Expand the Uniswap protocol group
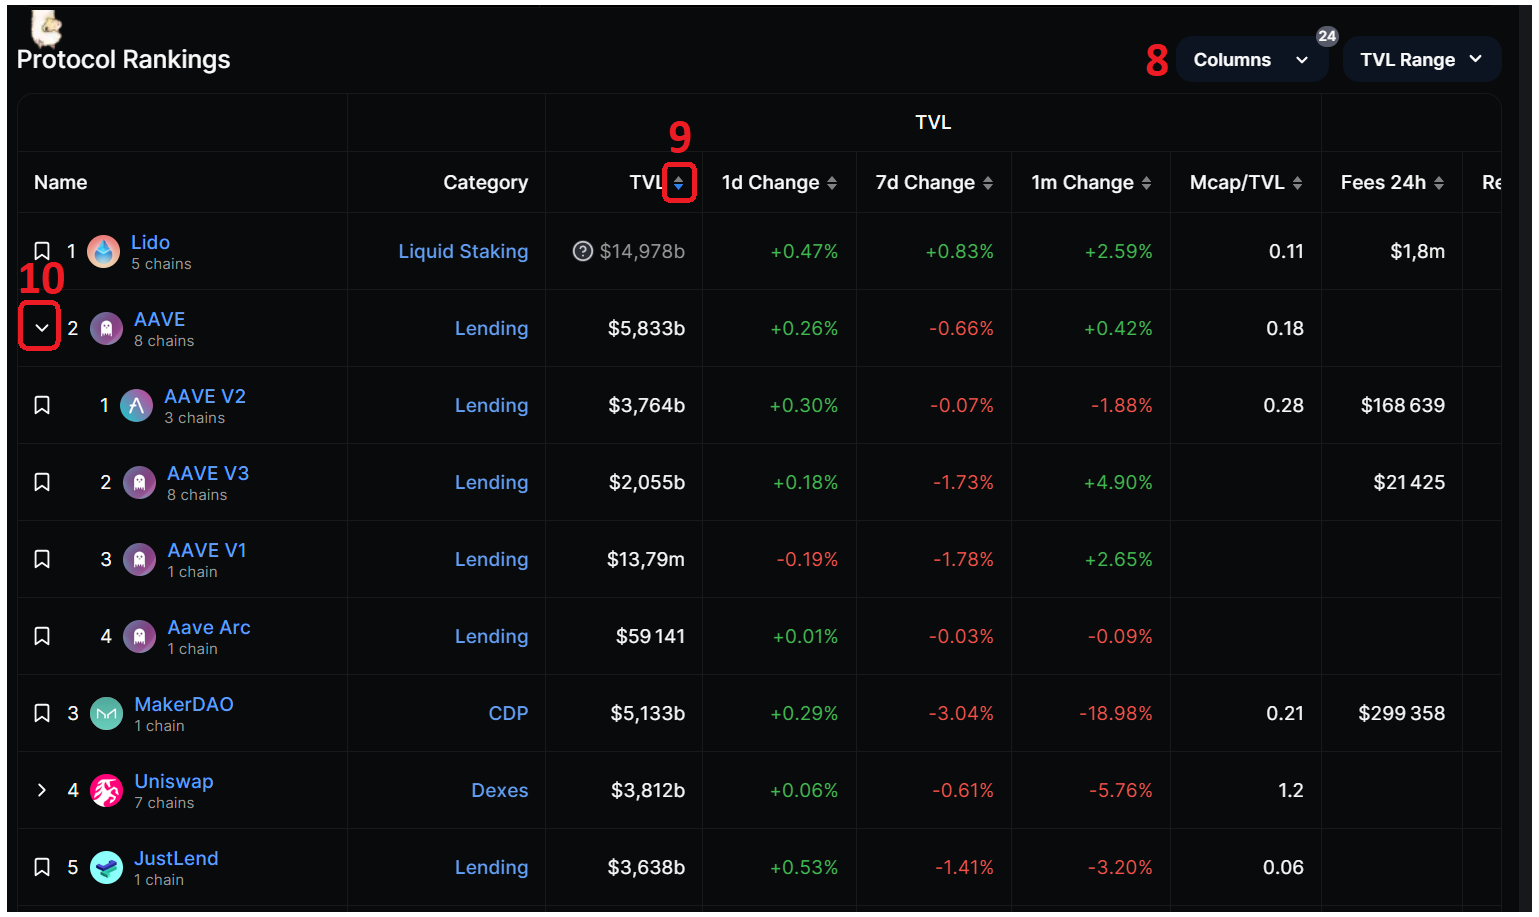Screen dimensions: 1539x917 [x=41, y=790]
